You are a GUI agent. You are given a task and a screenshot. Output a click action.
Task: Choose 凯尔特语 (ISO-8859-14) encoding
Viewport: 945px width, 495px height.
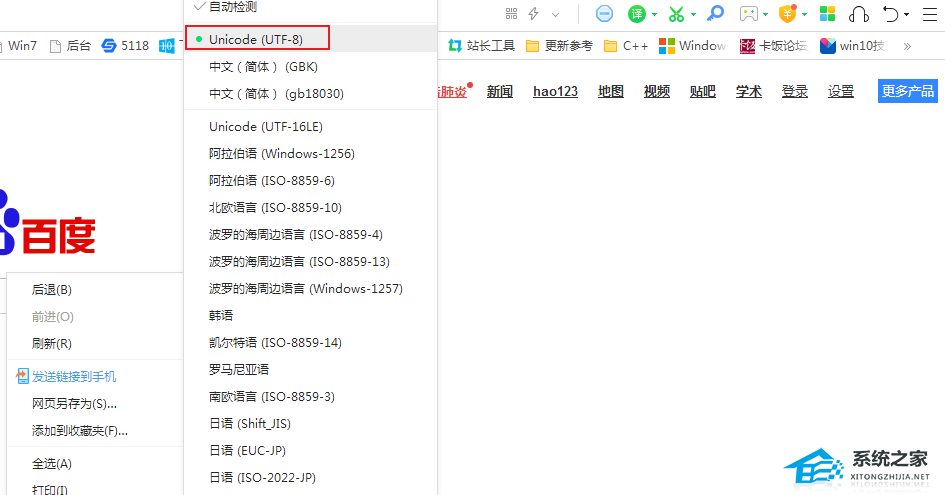310,342
